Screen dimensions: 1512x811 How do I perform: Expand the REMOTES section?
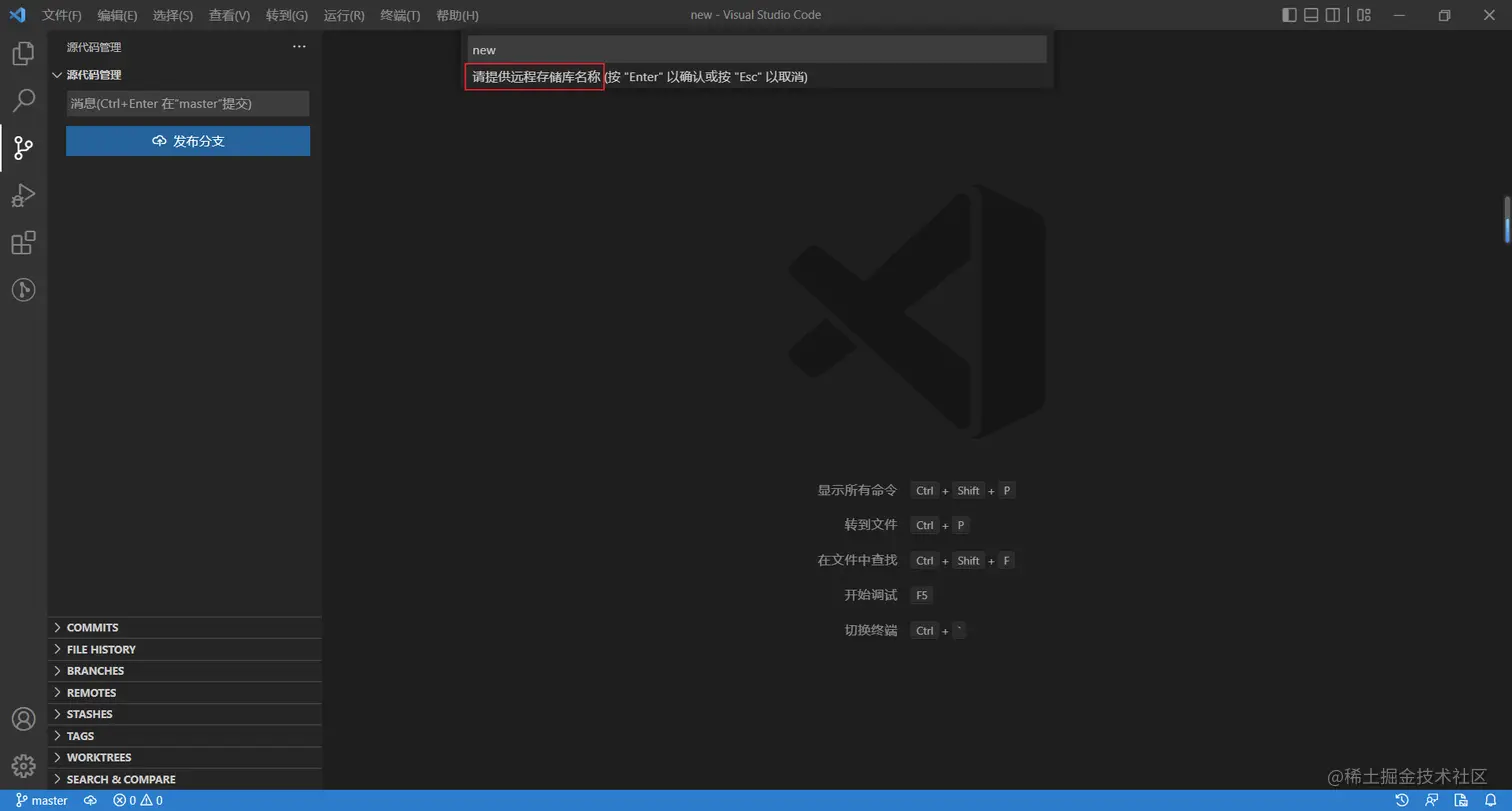click(x=185, y=692)
